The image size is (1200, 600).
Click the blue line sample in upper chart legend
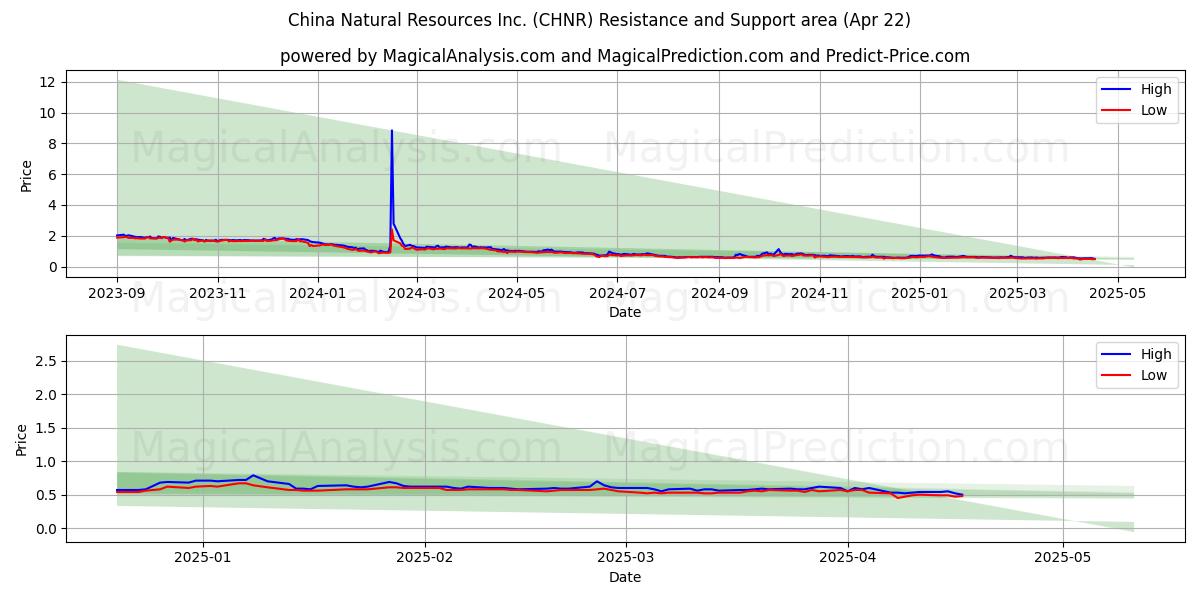point(1117,90)
